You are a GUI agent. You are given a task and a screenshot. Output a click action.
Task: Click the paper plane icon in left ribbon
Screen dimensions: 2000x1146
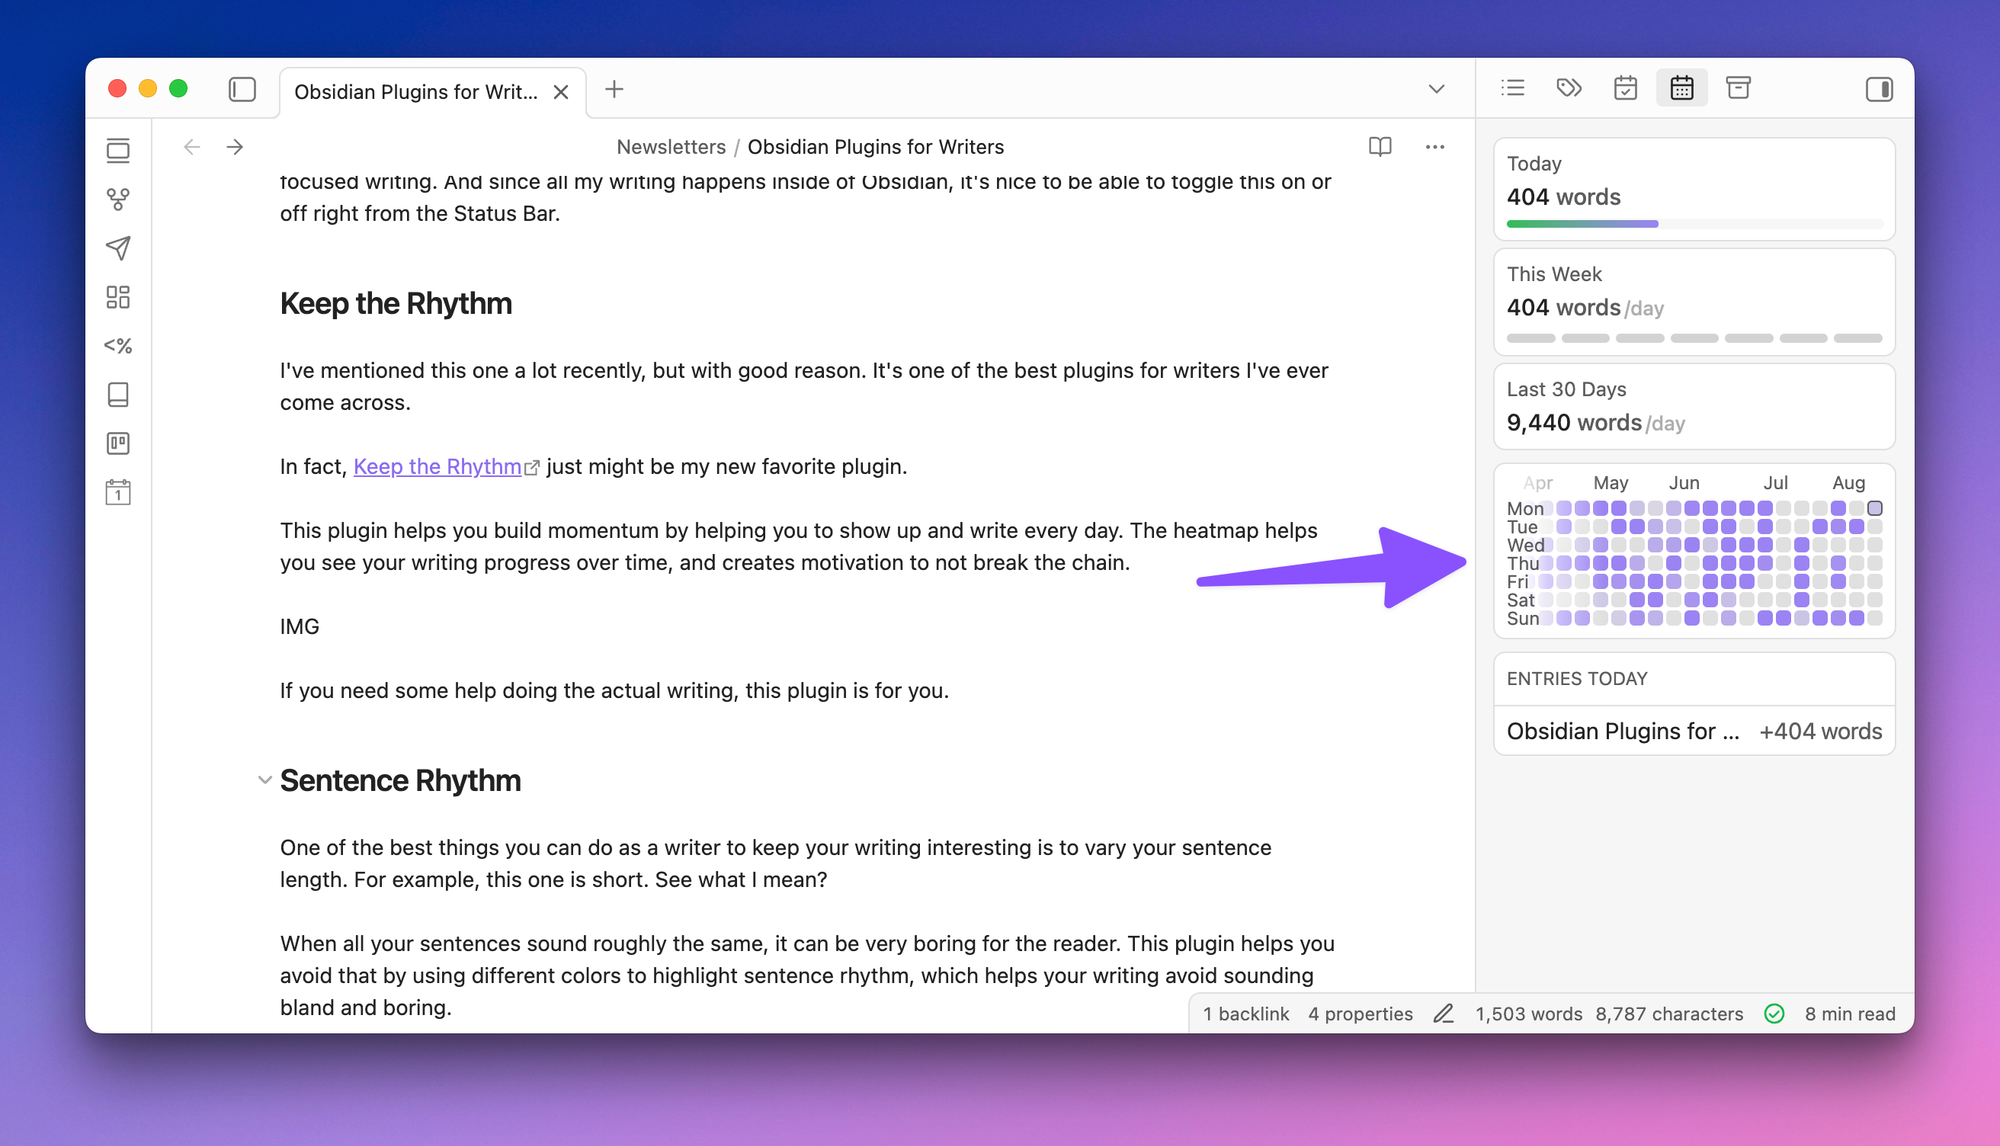(x=118, y=248)
